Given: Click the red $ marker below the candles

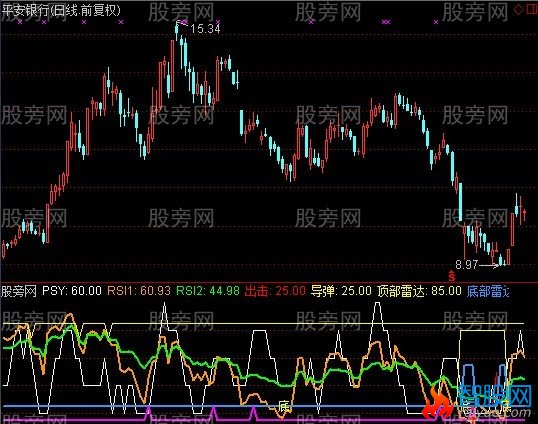Looking at the screenshot, I should point(452,275).
